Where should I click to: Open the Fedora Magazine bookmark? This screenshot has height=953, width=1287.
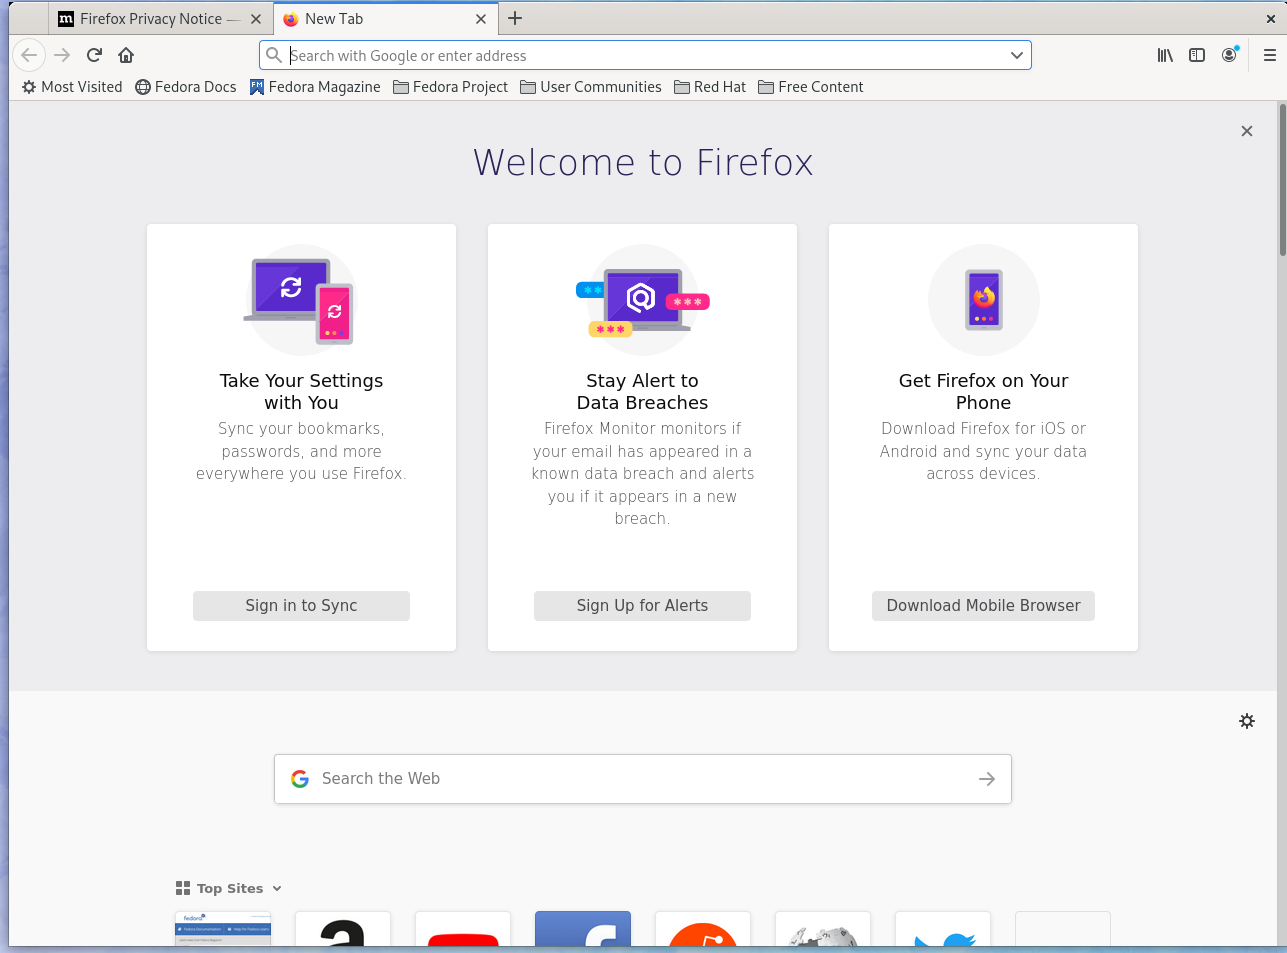(315, 87)
